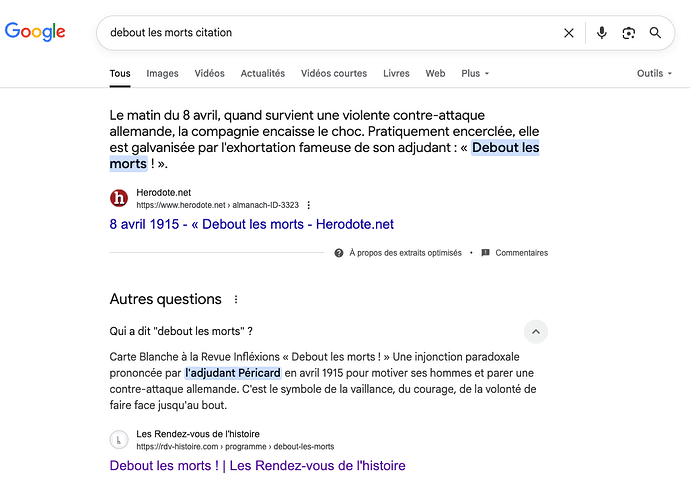Click the Google logo
The height and width of the screenshot is (482, 690).
35,32
